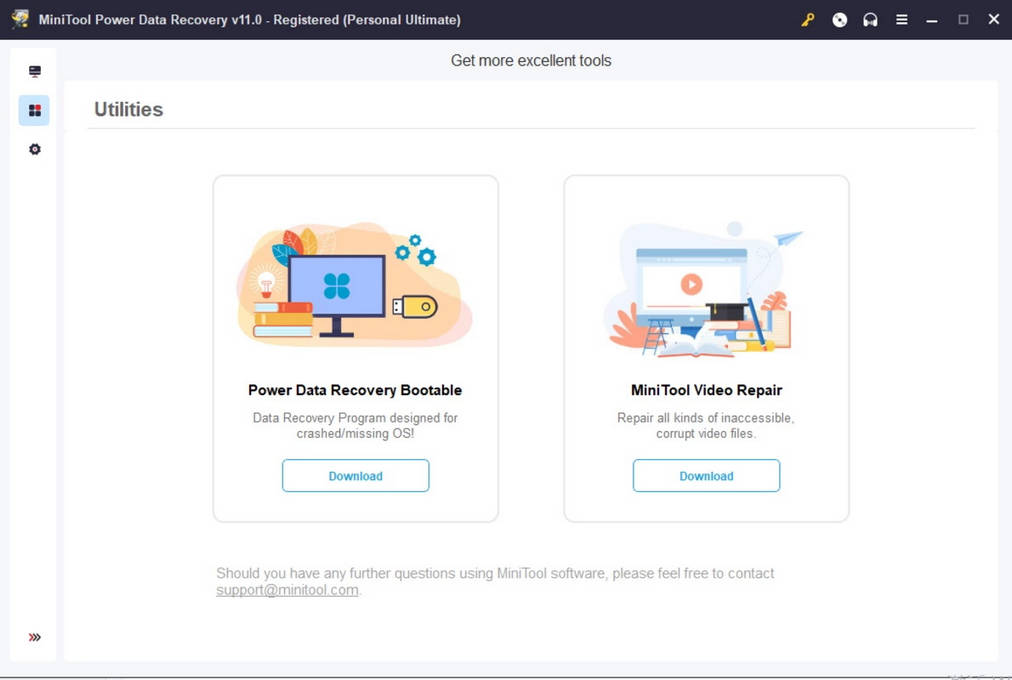Click the MiniTool Video Repair title text
The width and height of the screenshot is (1012, 680).
[x=706, y=390]
